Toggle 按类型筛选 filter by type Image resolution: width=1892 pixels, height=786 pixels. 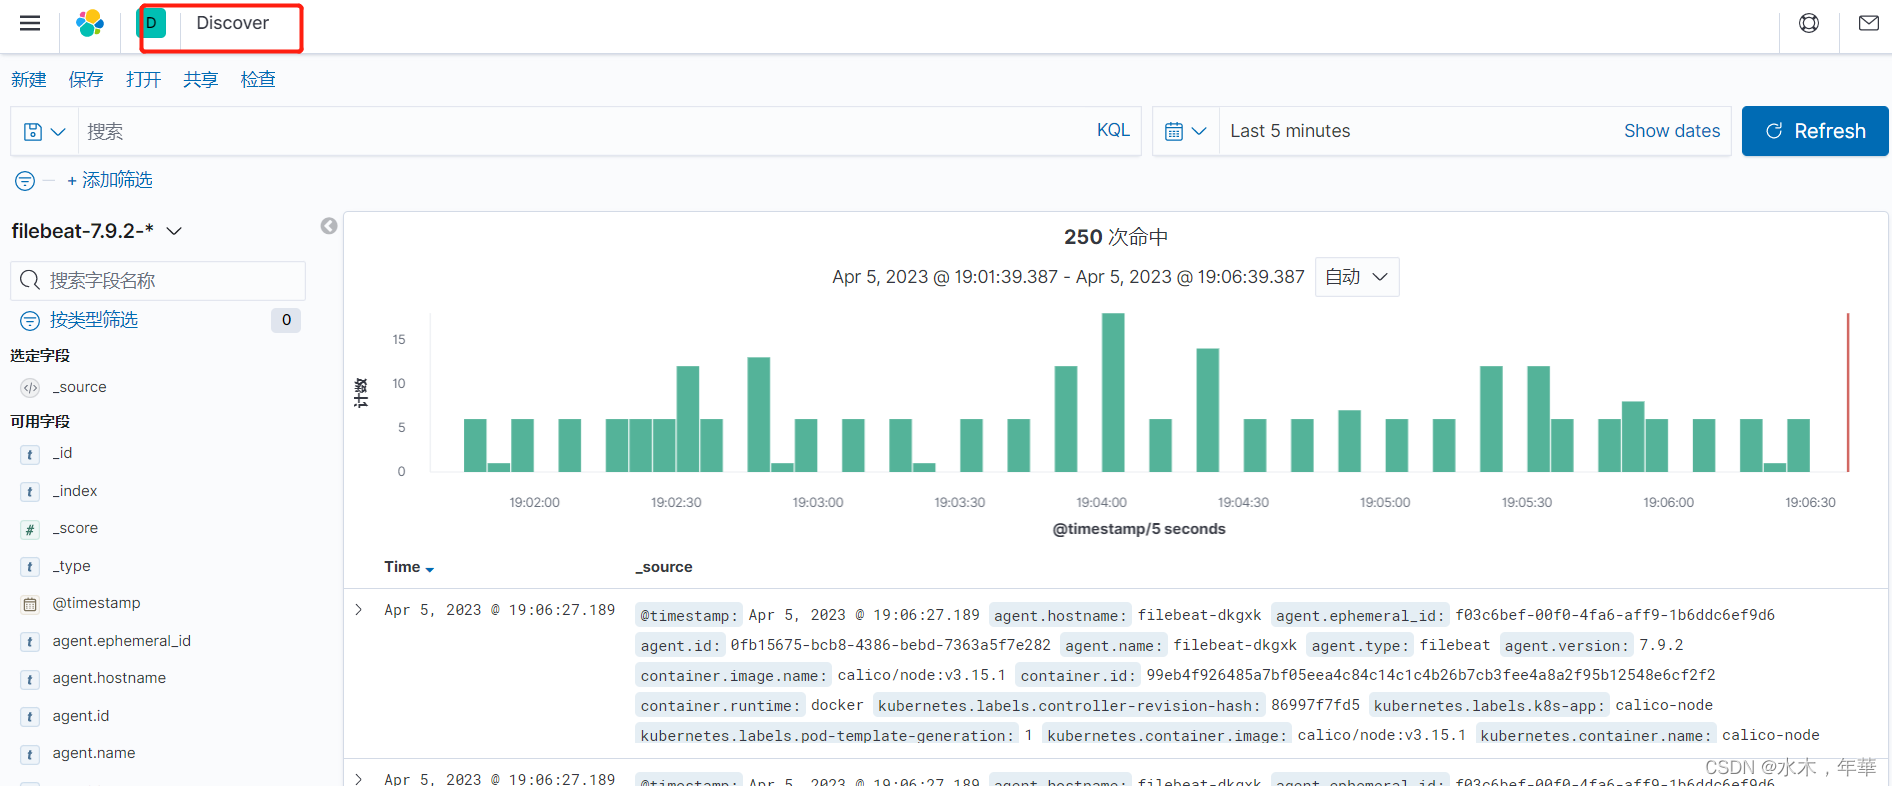94,320
